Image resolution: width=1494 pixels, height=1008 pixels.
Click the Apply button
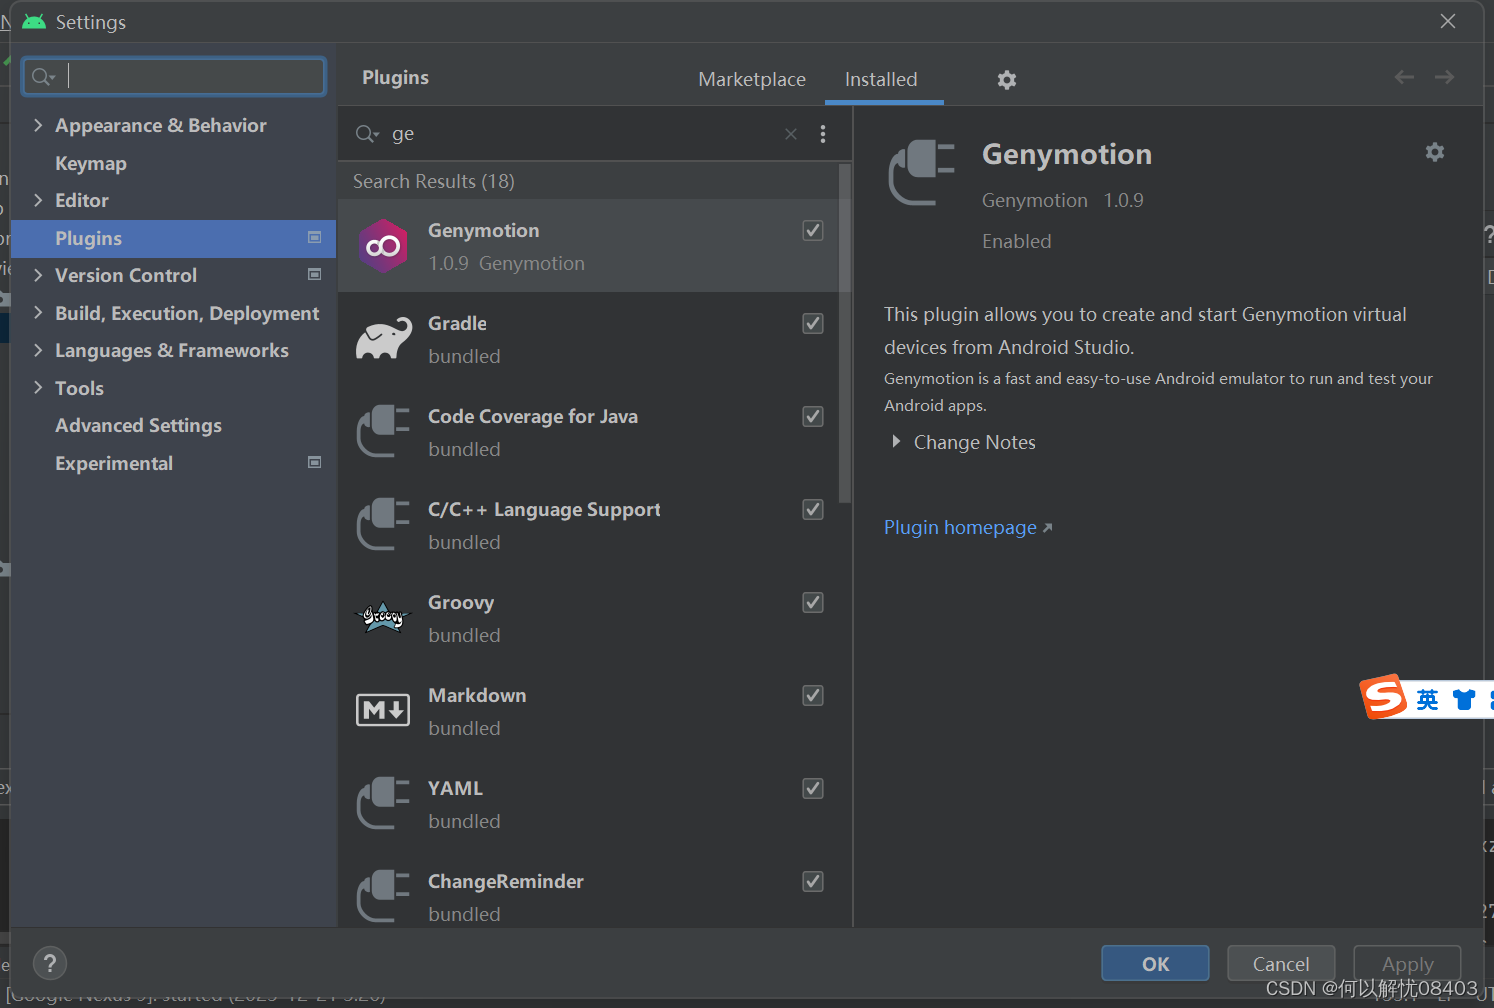pyautogui.click(x=1407, y=963)
